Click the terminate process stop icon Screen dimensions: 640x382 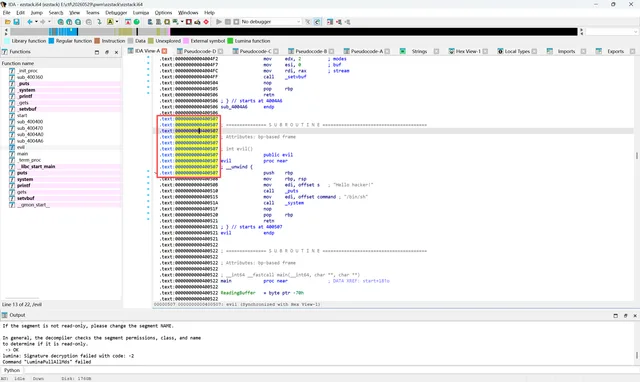point(236,22)
